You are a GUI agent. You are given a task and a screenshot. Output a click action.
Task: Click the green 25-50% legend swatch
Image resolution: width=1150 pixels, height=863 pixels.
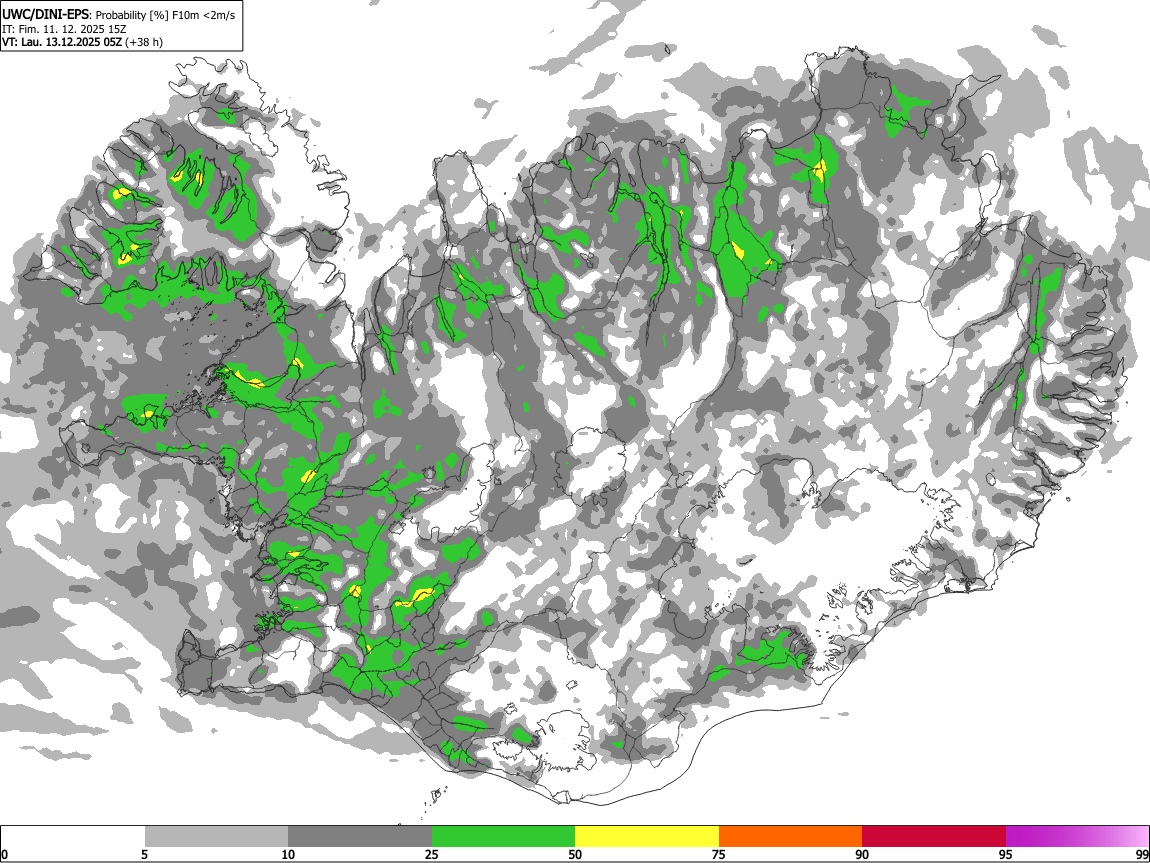pos(503,836)
